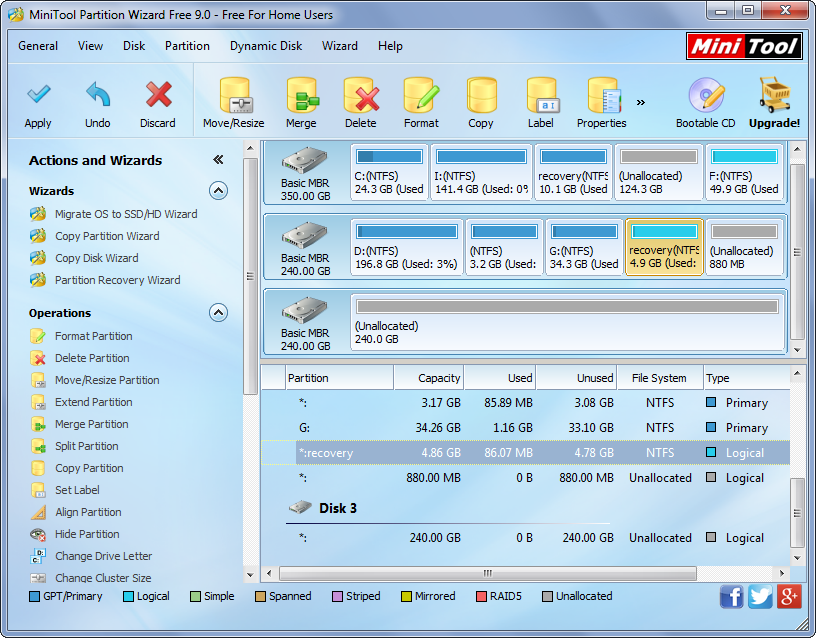Viewport: 816px width, 638px height.
Task: Click Change Drive Letter operation
Action: tap(91, 556)
